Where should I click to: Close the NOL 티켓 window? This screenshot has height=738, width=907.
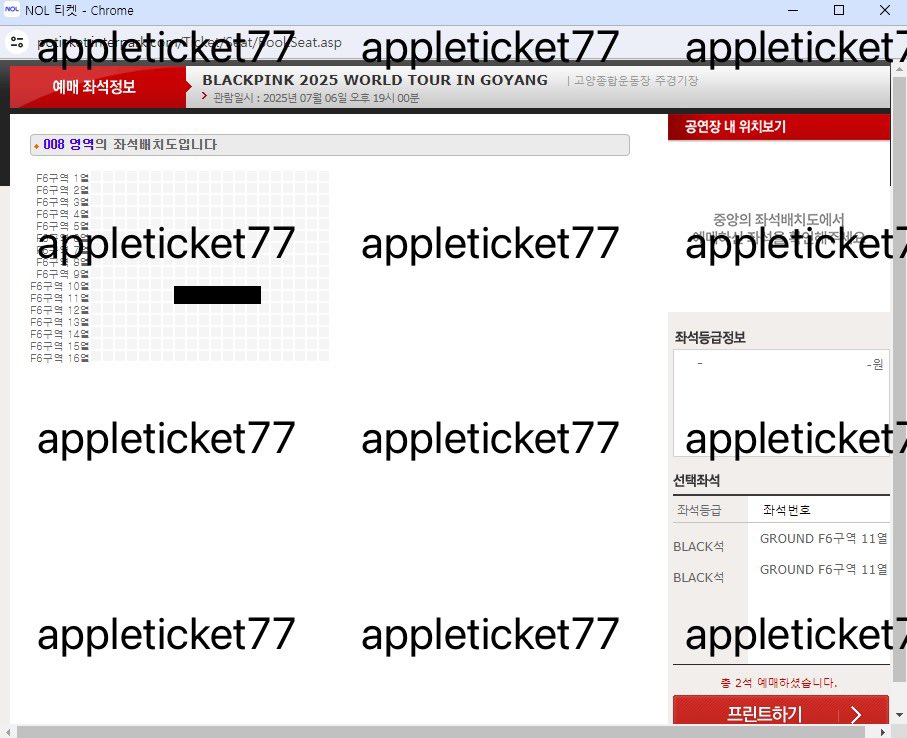[x=884, y=10]
